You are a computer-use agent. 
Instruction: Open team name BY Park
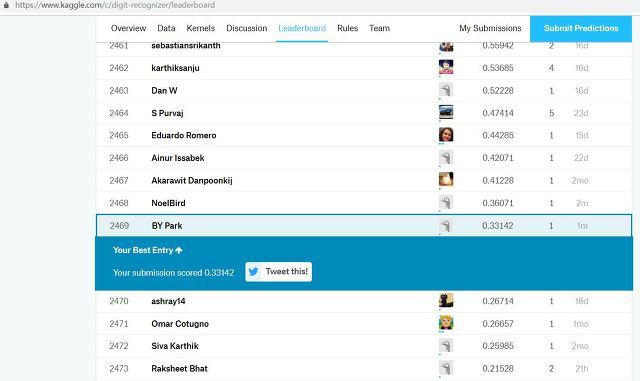(x=167, y=226)
